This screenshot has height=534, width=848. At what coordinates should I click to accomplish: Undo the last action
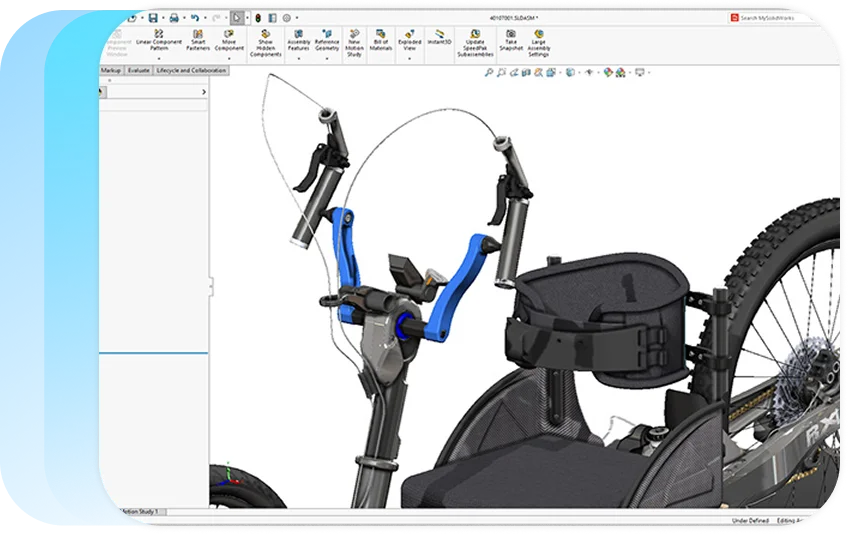point(195,18)
